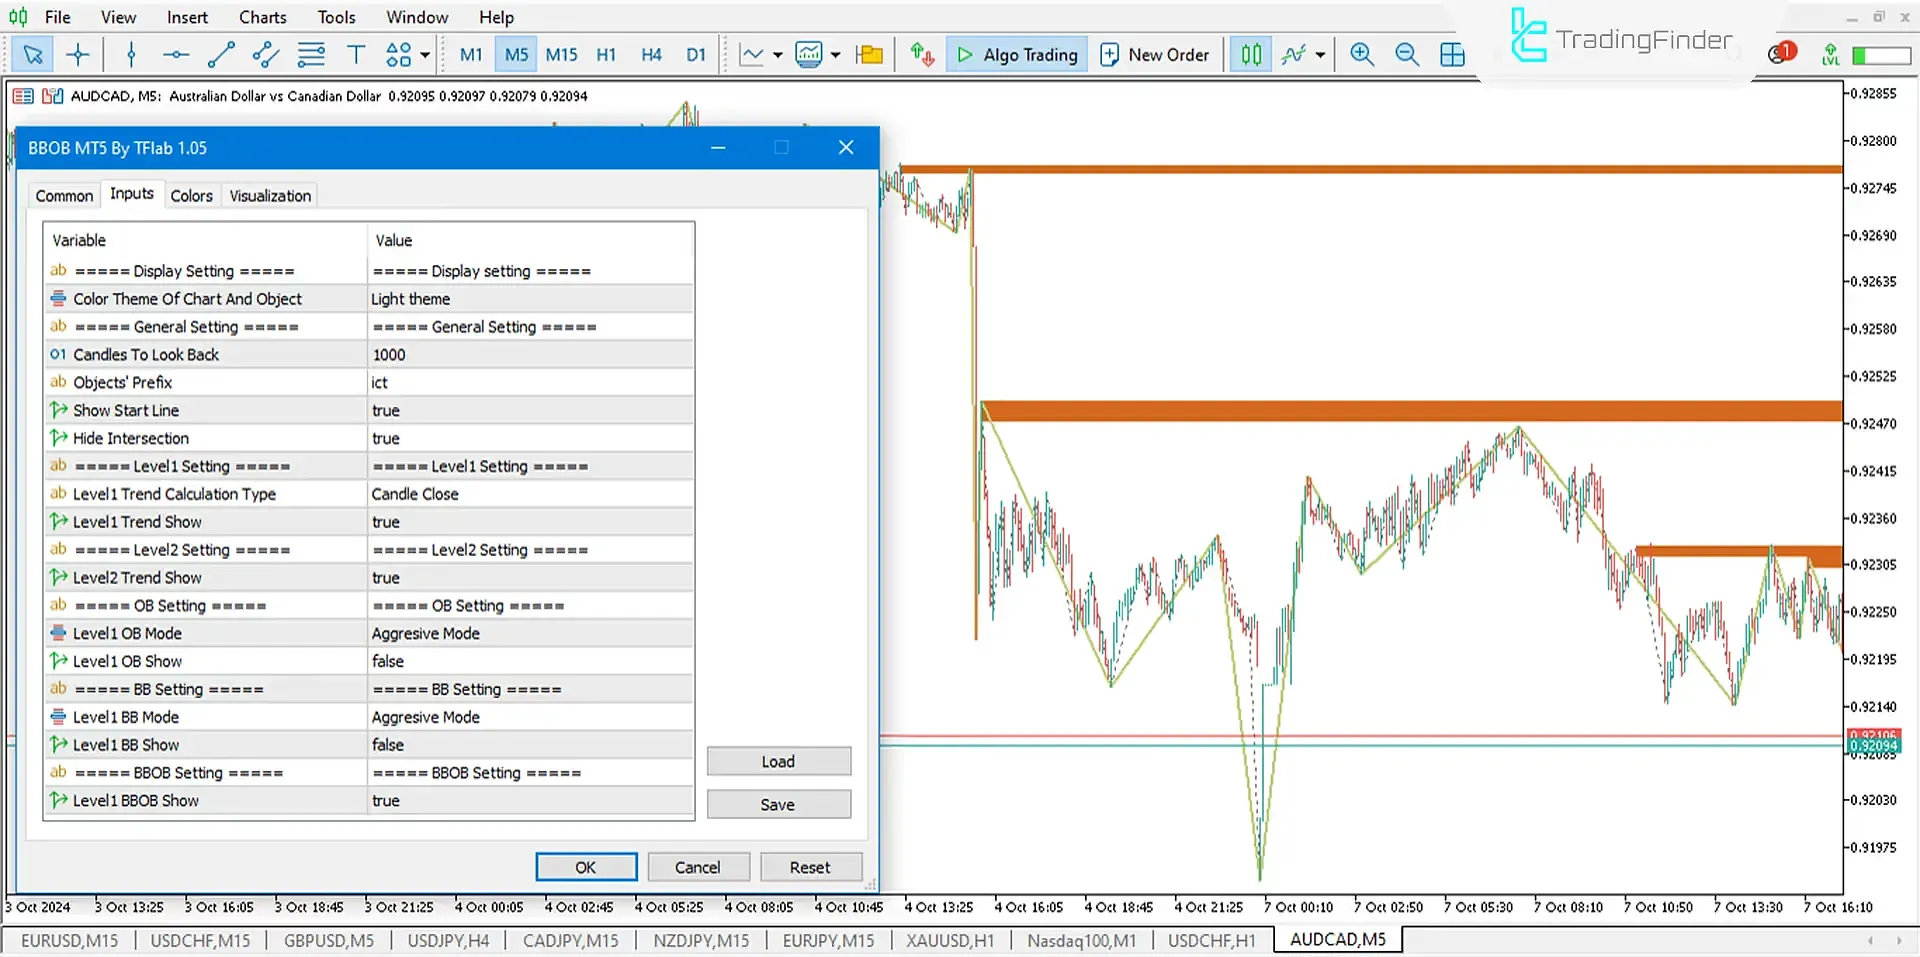This screenshot has width=1920, height=957.
Task: Open the Color Theme Of Chart And Object dropdown
Action: click(x=530, y=298)
